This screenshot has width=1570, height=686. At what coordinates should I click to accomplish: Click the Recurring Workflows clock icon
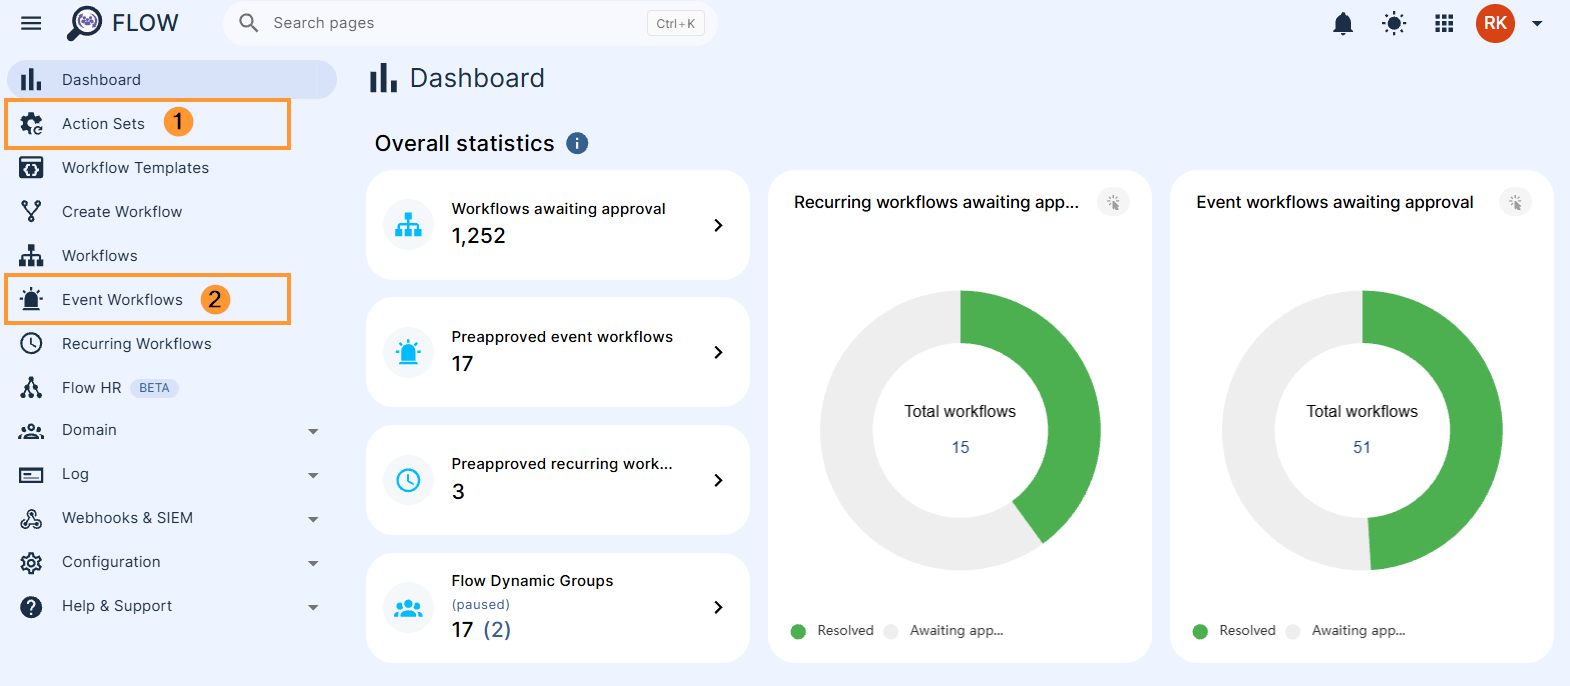coord(32,343)
